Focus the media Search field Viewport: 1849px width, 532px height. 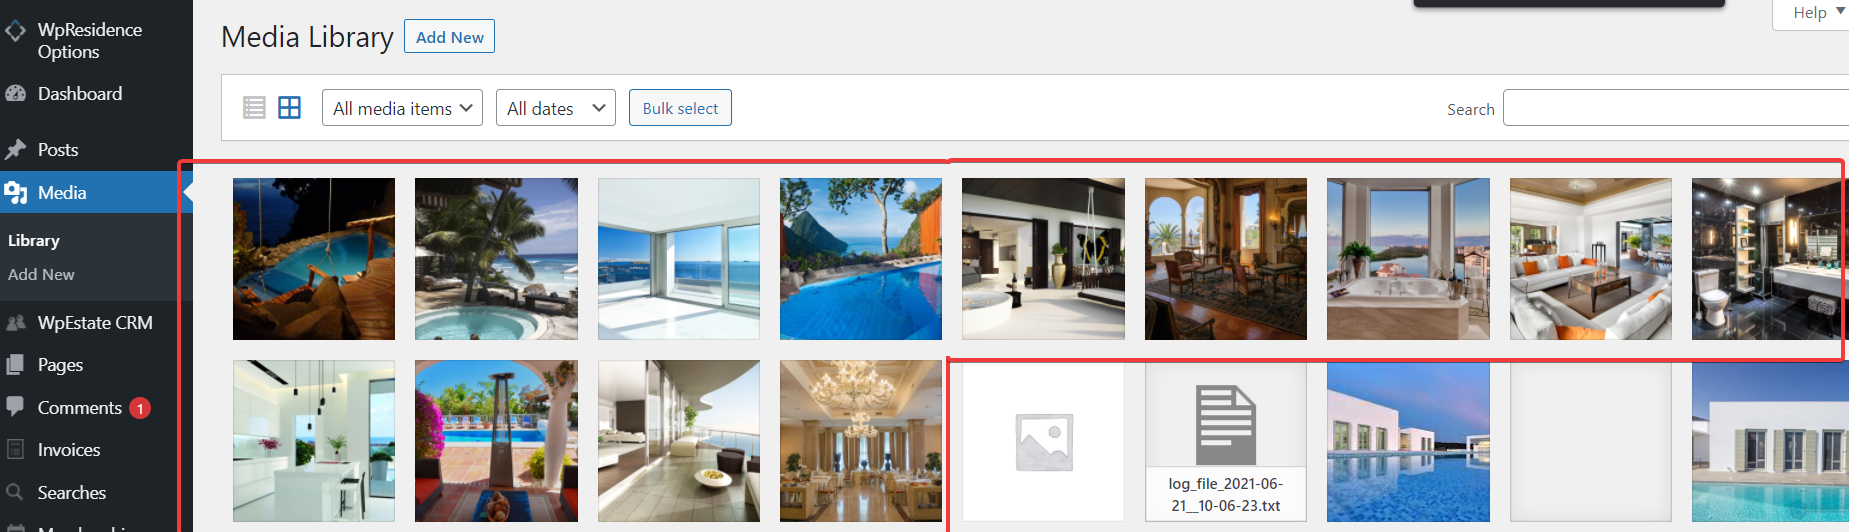pyautogui.click(x=1675, y=108)
